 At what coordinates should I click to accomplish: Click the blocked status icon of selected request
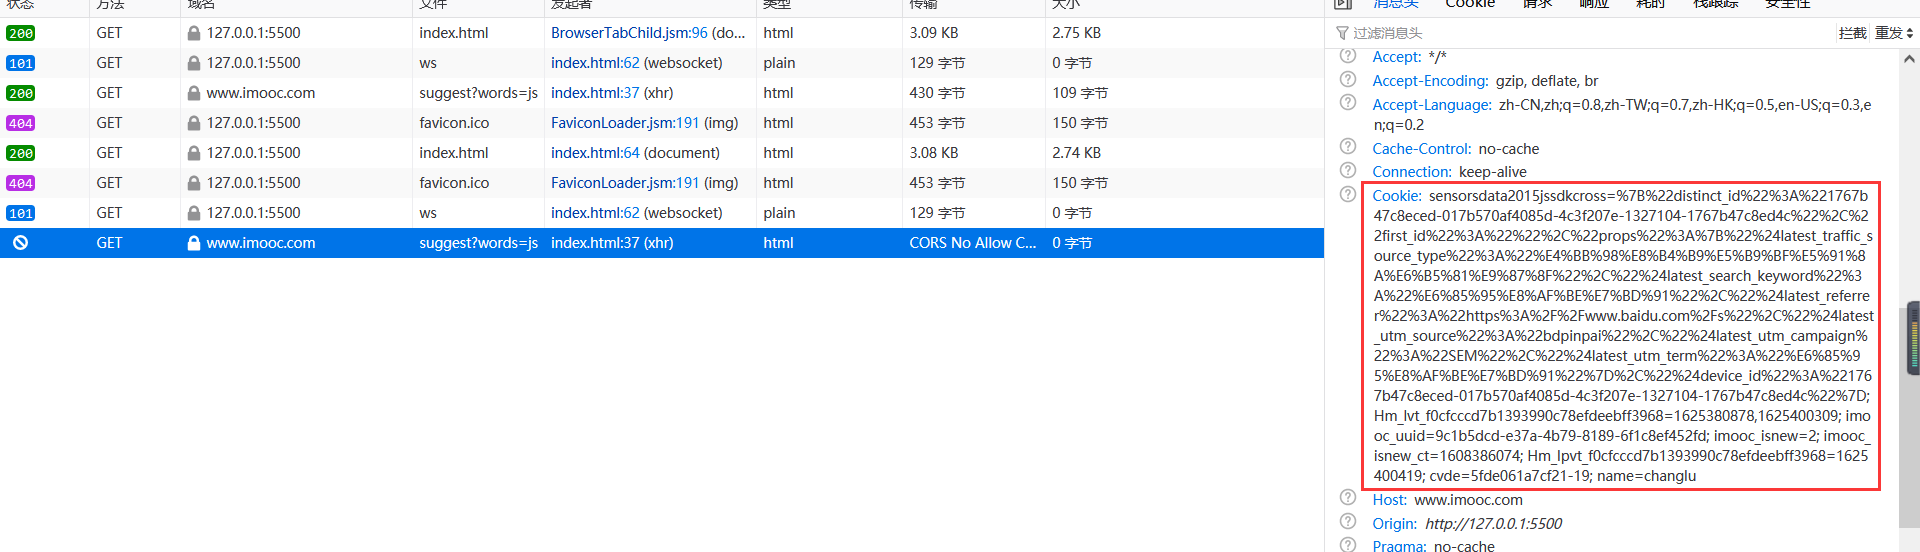[x=20, y=243]
